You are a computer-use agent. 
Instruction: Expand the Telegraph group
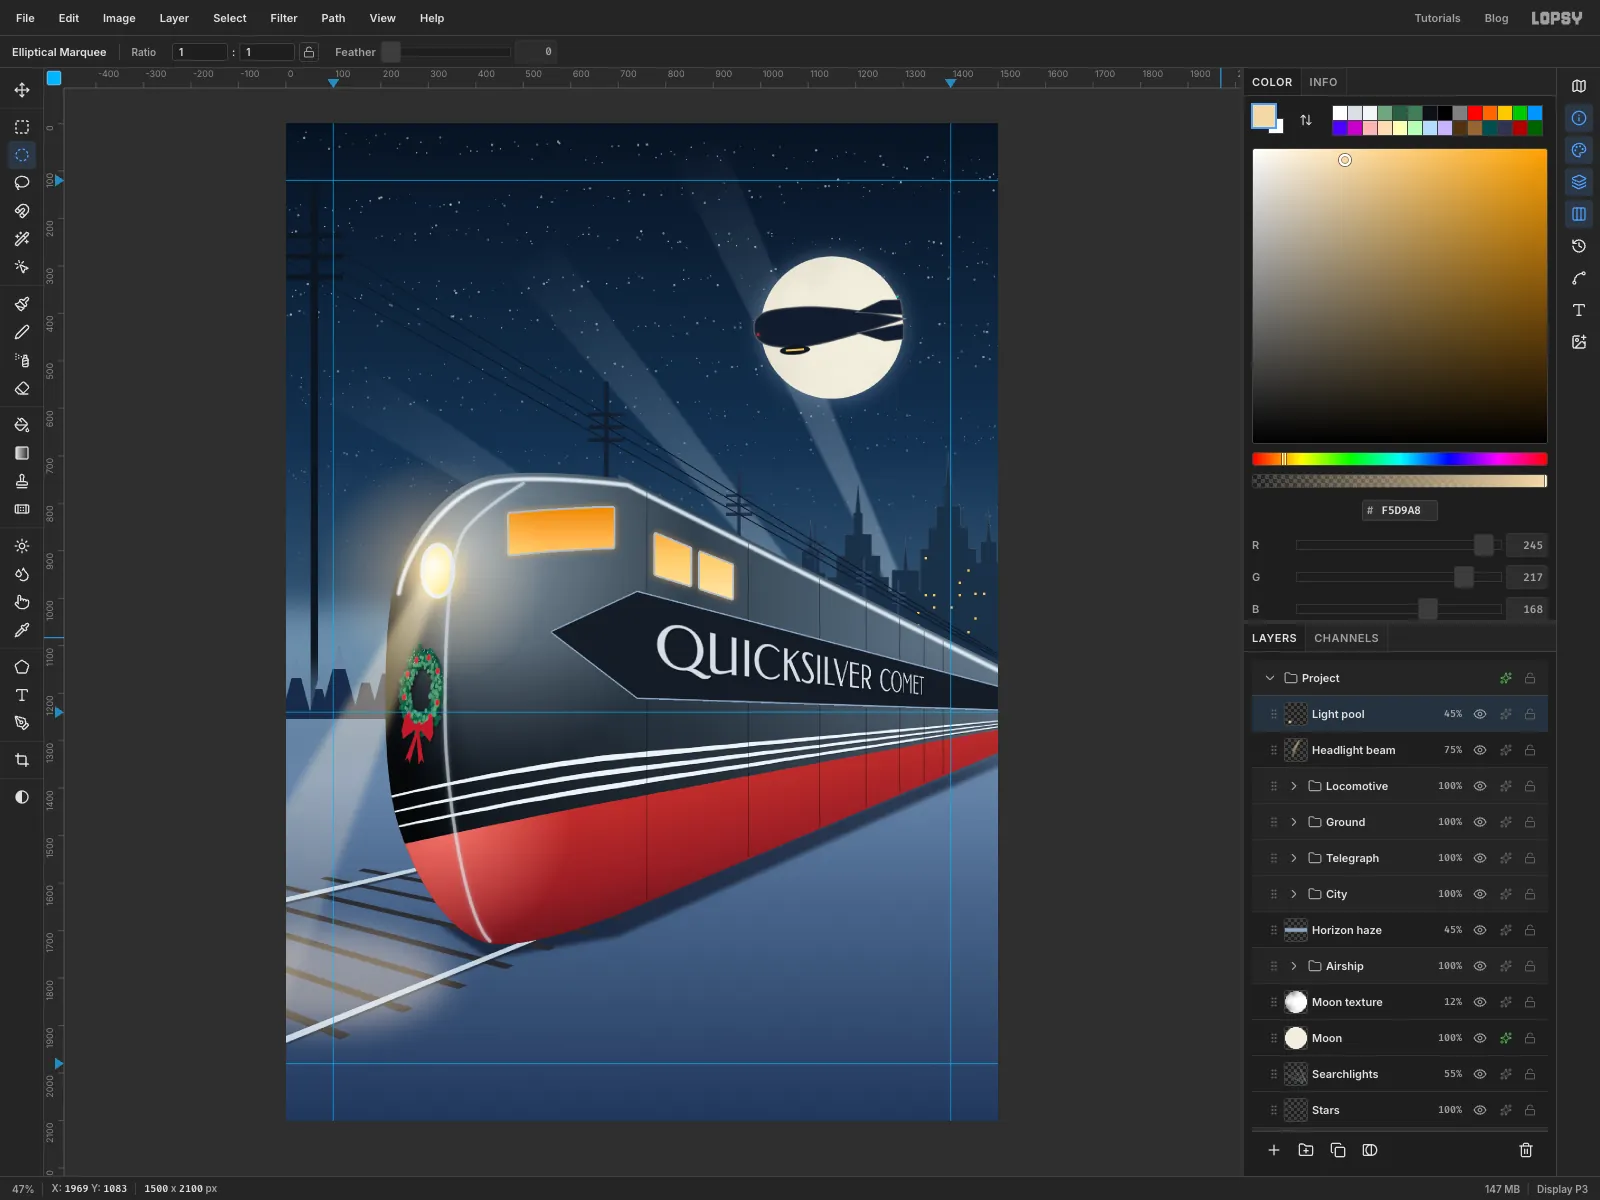(1294, 858)
